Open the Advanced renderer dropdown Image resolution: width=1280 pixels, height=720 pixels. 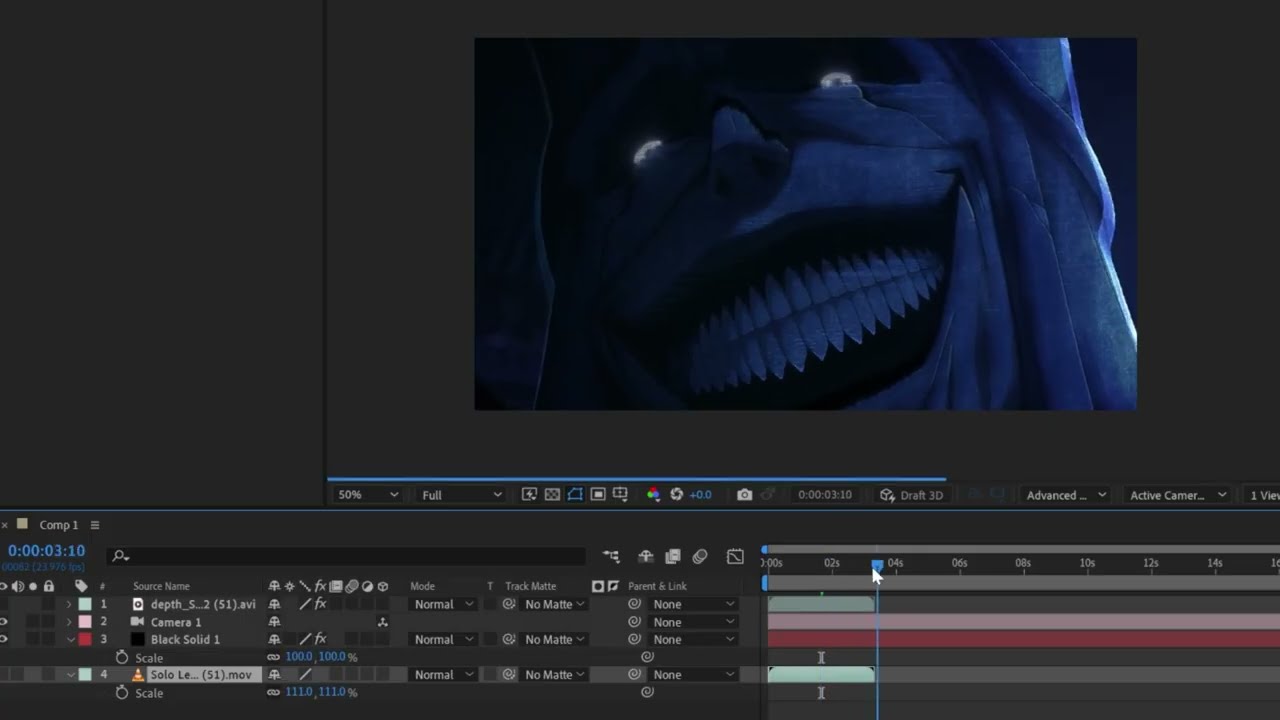pyautogui.click(x=1066, y=495)
